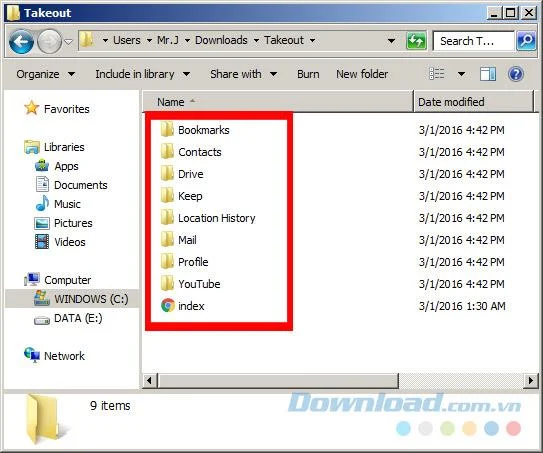The height and width of the screenshot is (453, 543).
Task: Click the horizontal scrollbar thumb
Action: pos(278,381)
